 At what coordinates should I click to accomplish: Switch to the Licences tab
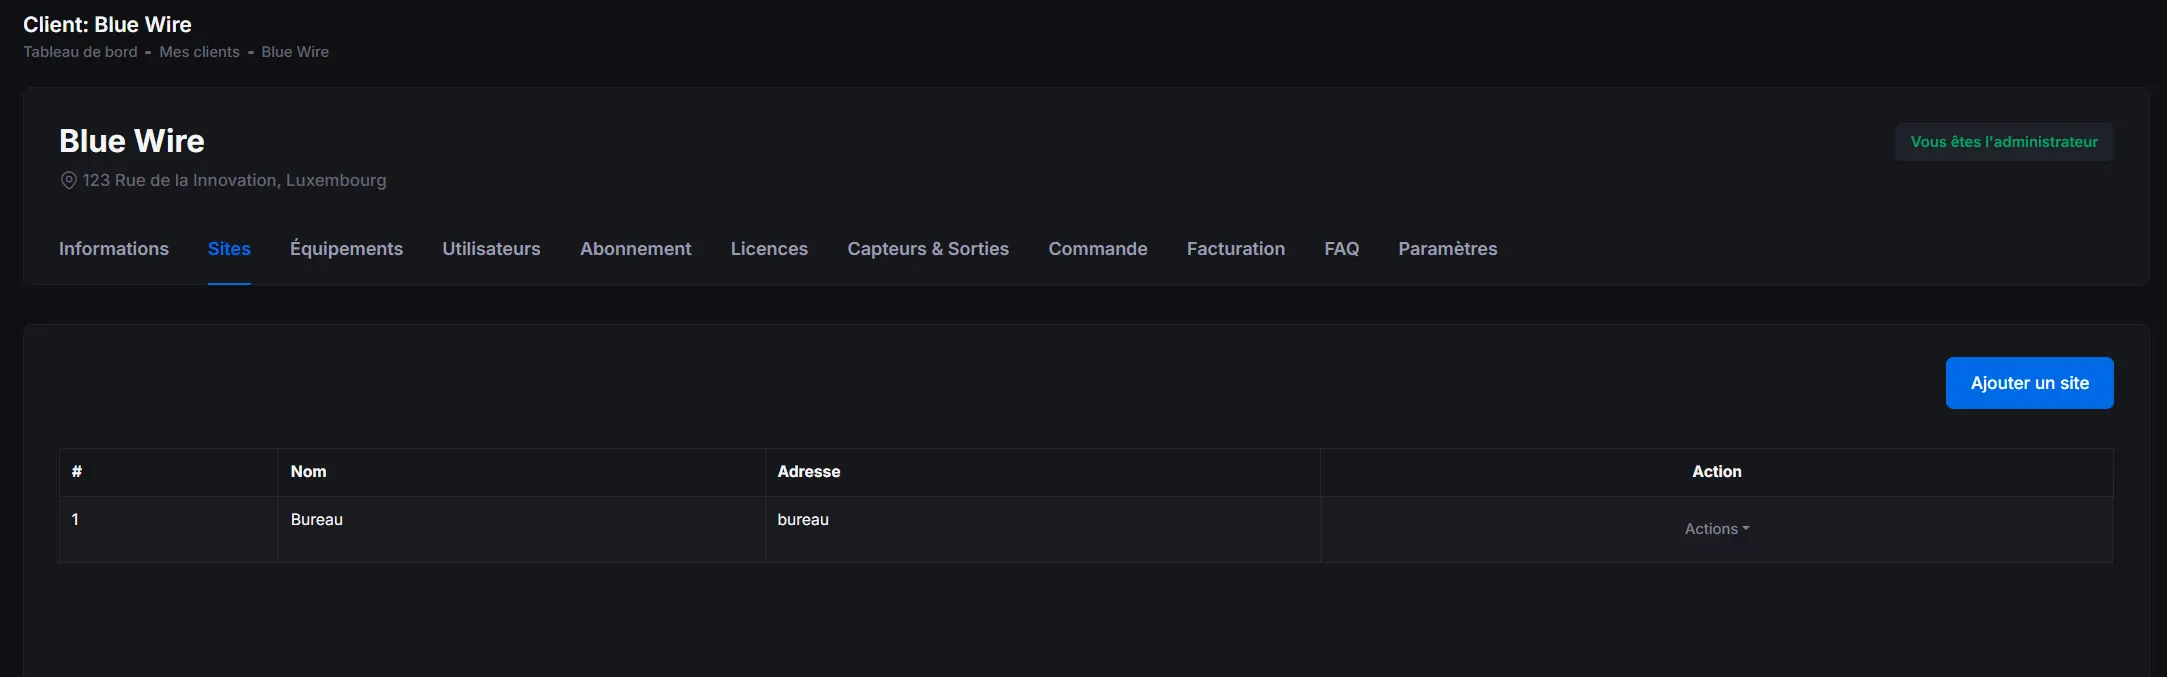pos(769,249)
